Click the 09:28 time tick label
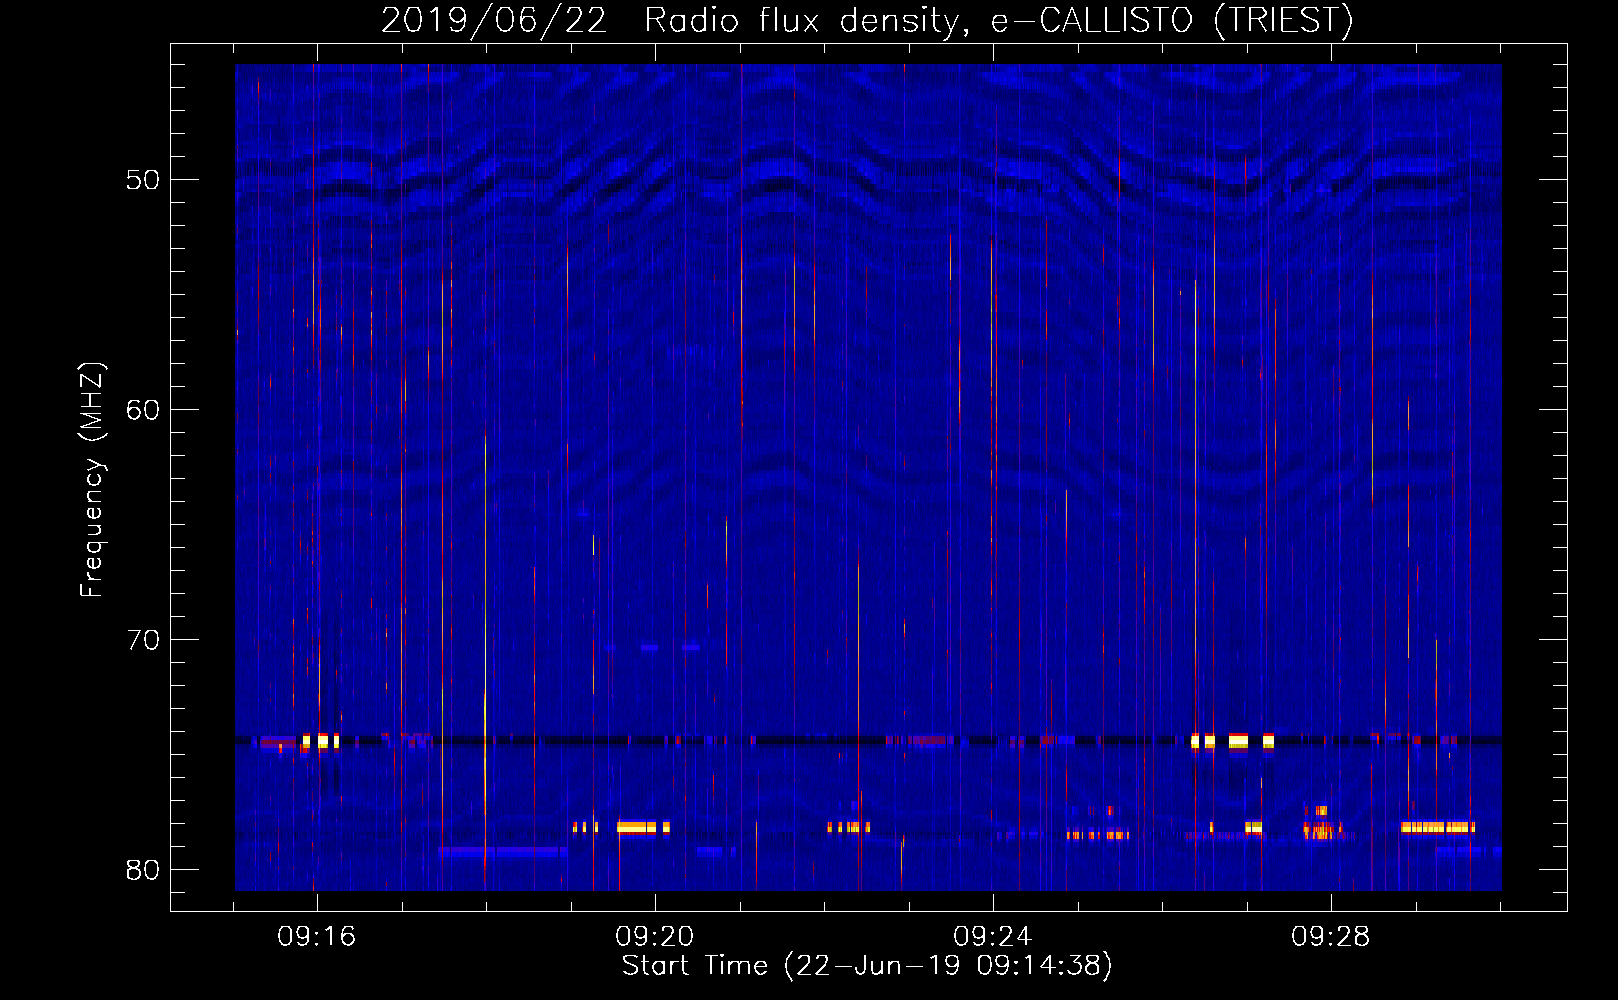1618x1000 pixels. 1331,937
